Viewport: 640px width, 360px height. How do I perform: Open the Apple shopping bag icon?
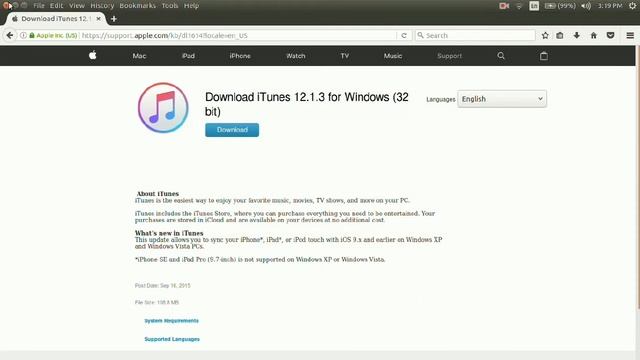544,56
